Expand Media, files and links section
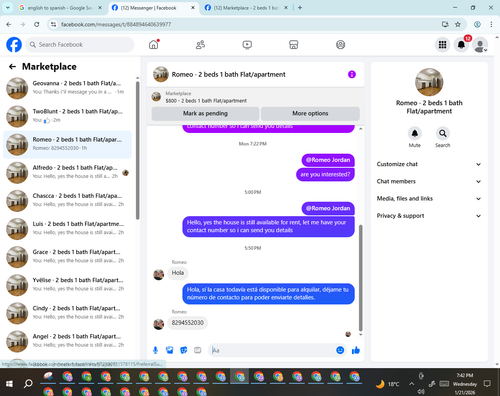 [x=429, y=199]
